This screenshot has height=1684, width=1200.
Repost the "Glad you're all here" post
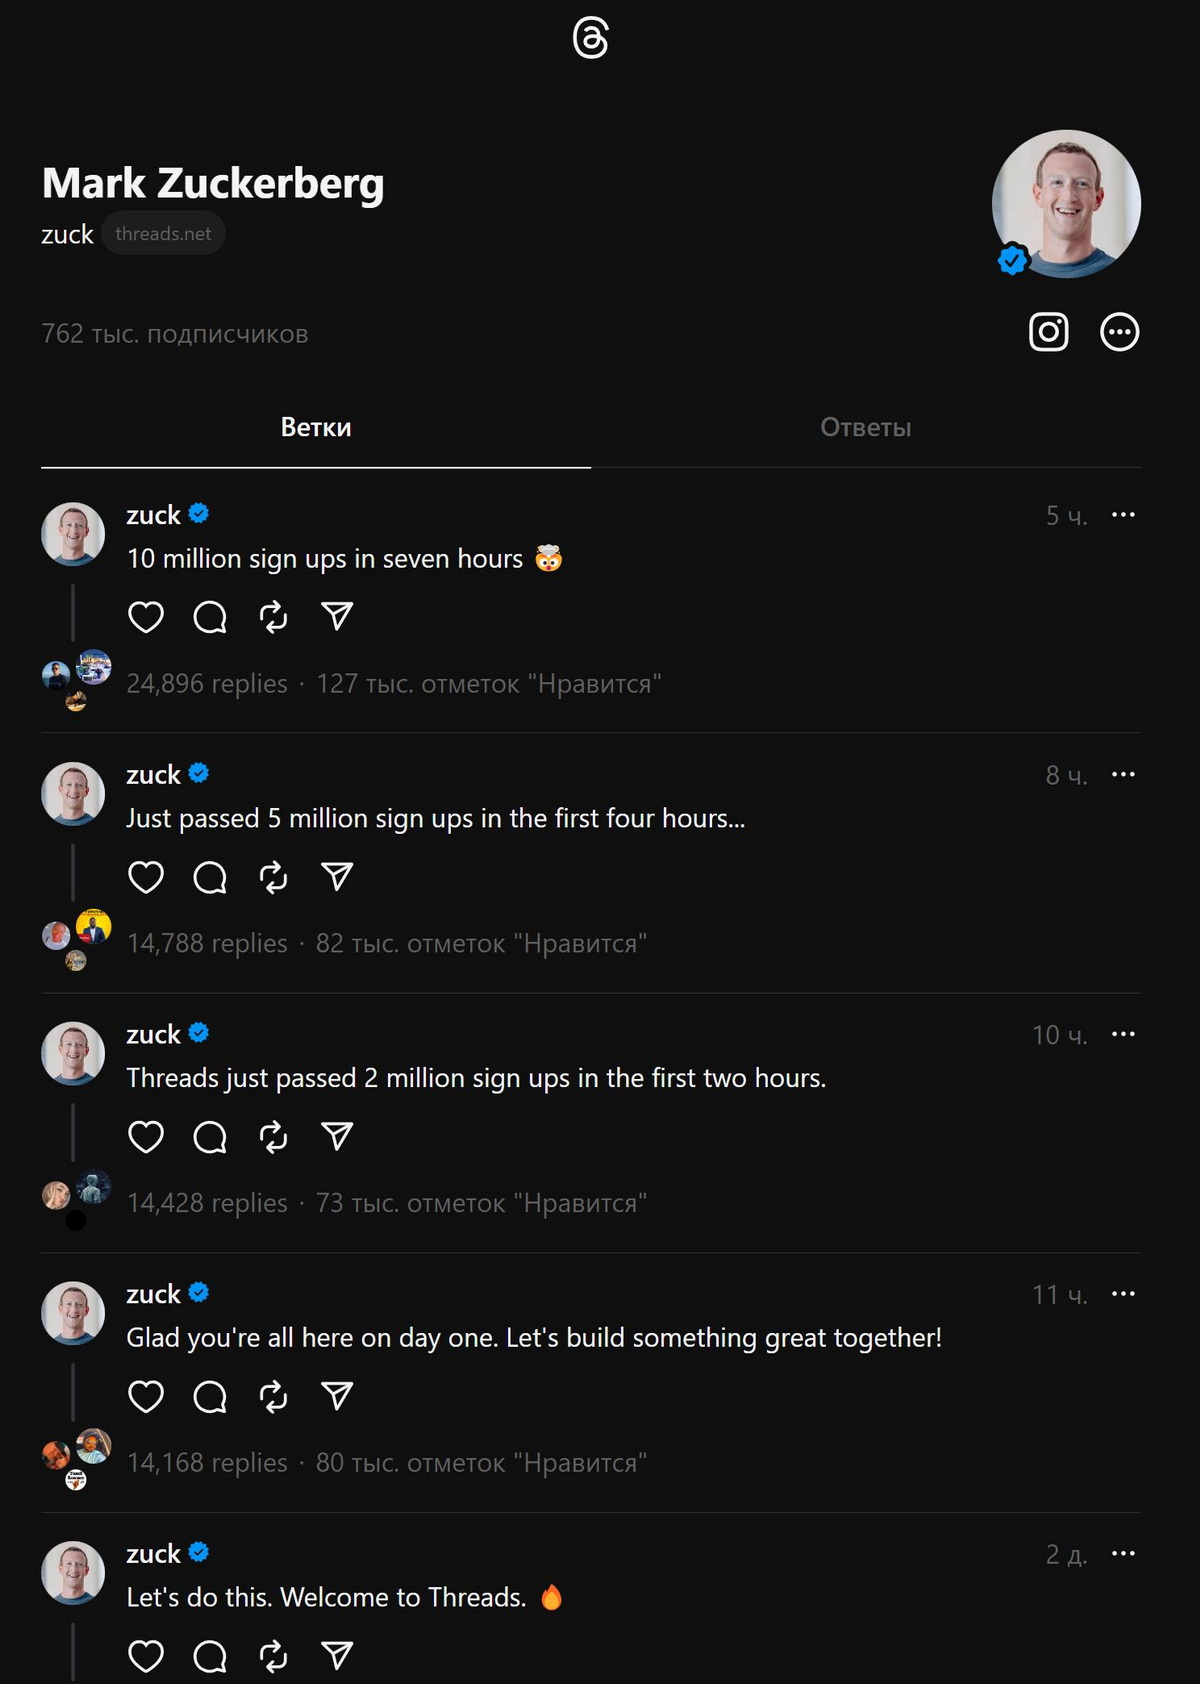click(x=273, y=1397)
